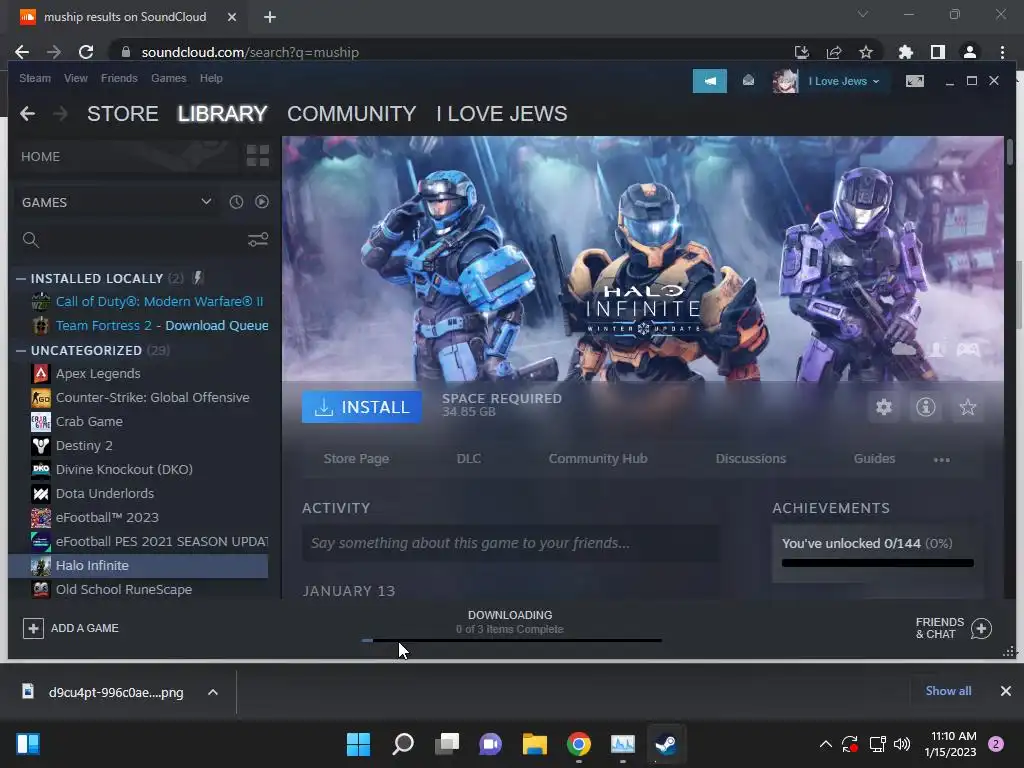The image size is (1024, 768).
Task: Collapse the Installed Locally category
Action: point(21,278)
